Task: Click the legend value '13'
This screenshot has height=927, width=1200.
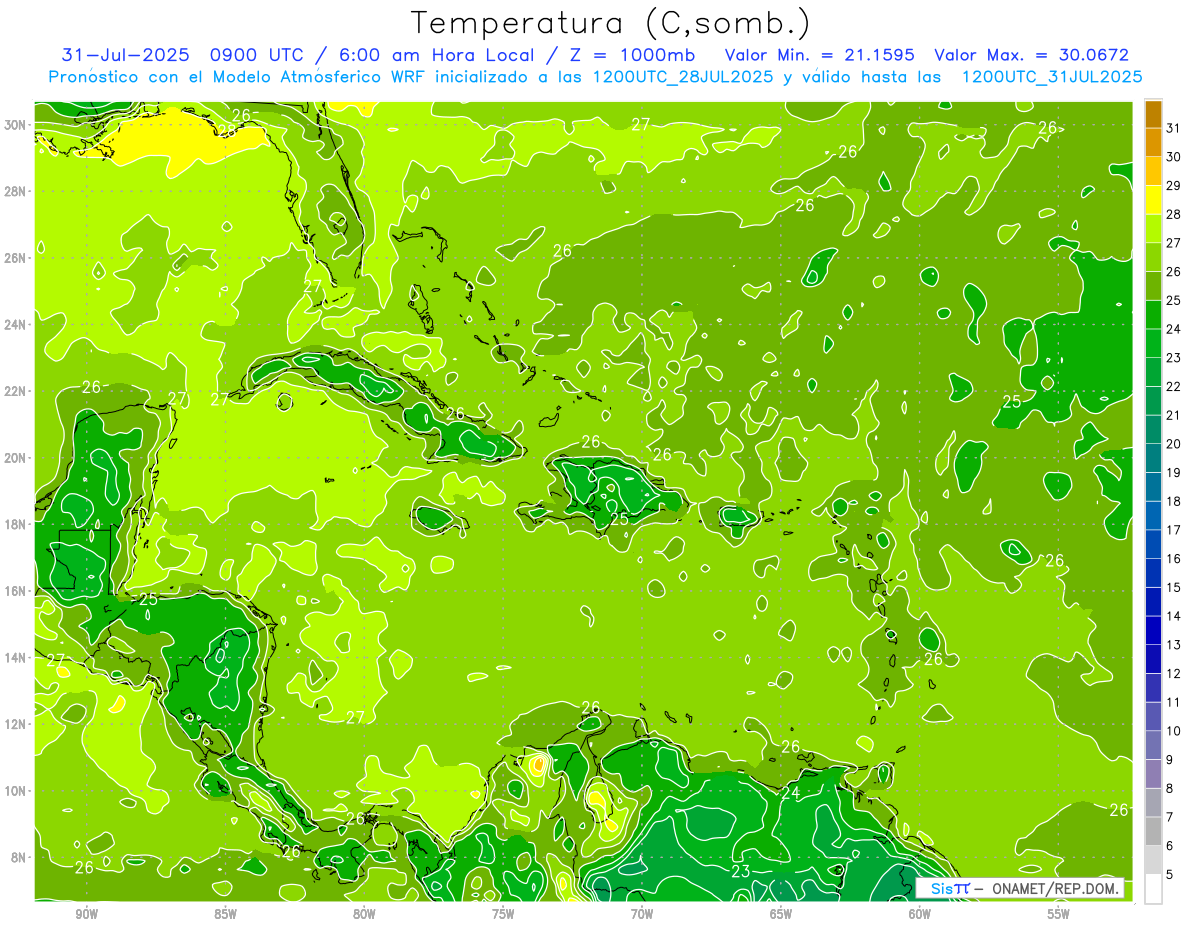Action: click(1174, 645)
